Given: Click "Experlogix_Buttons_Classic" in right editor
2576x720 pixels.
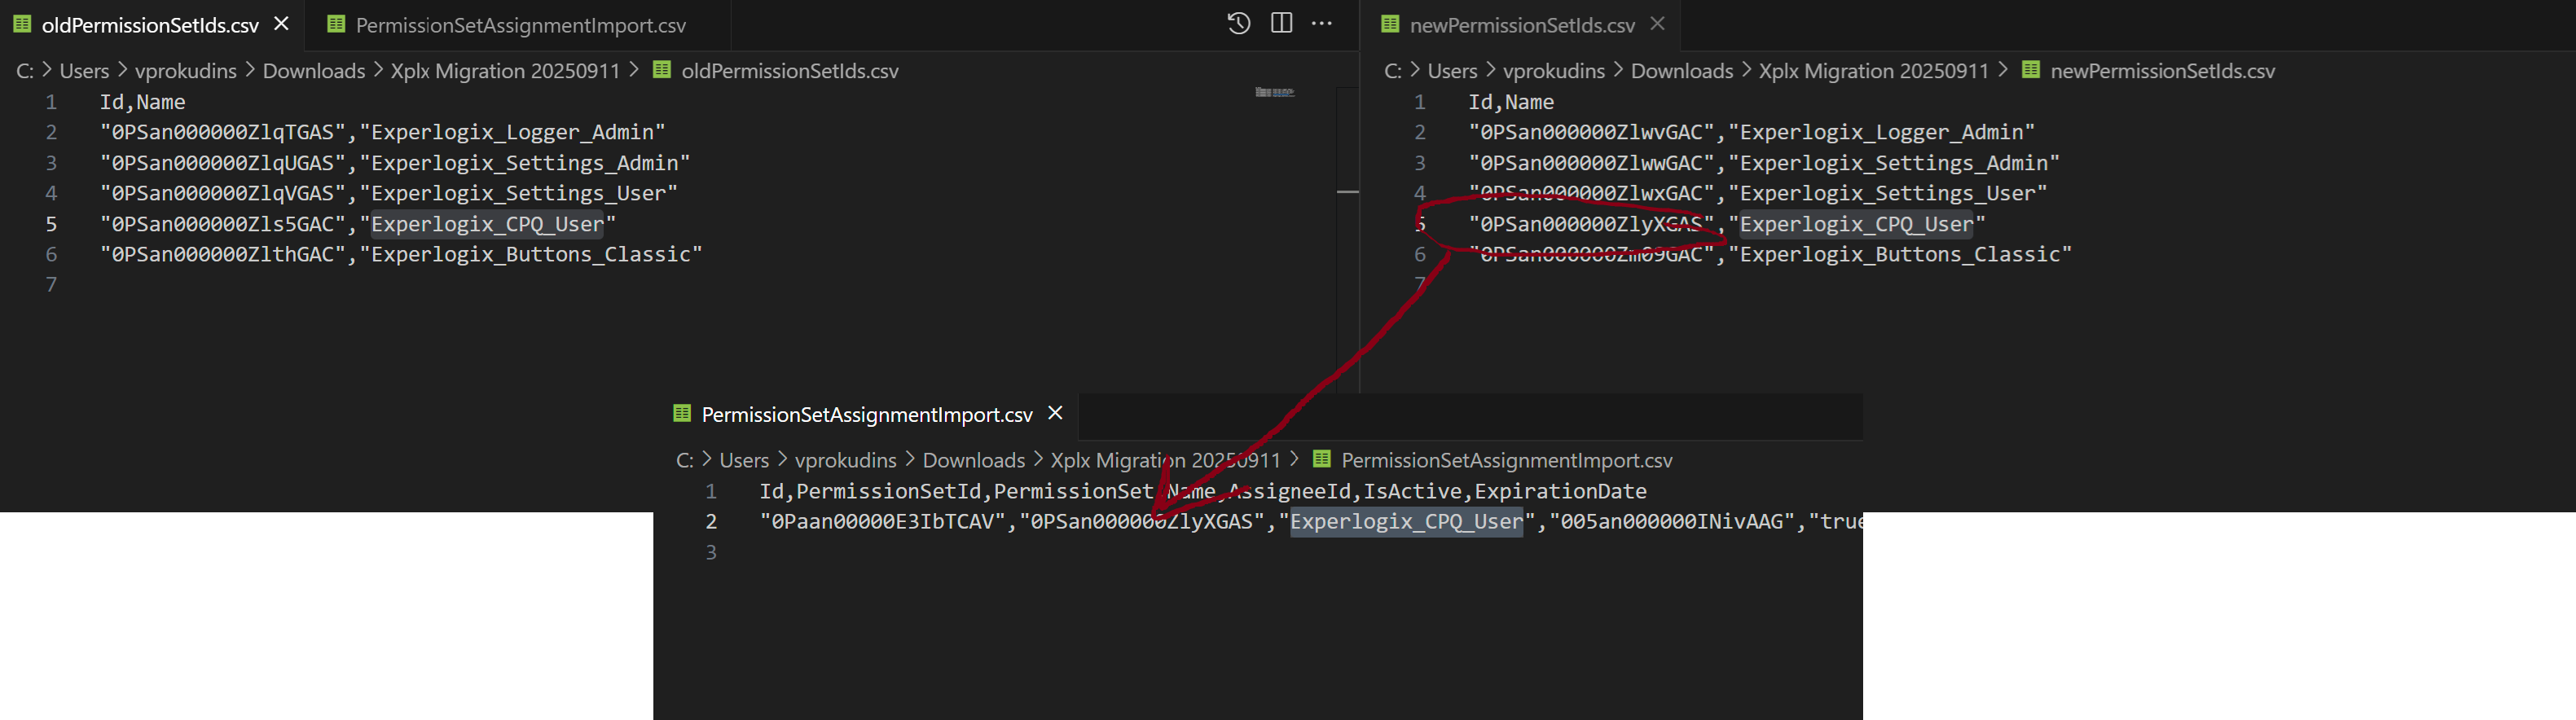Looking at the screenshot, I should point(1900,254).
